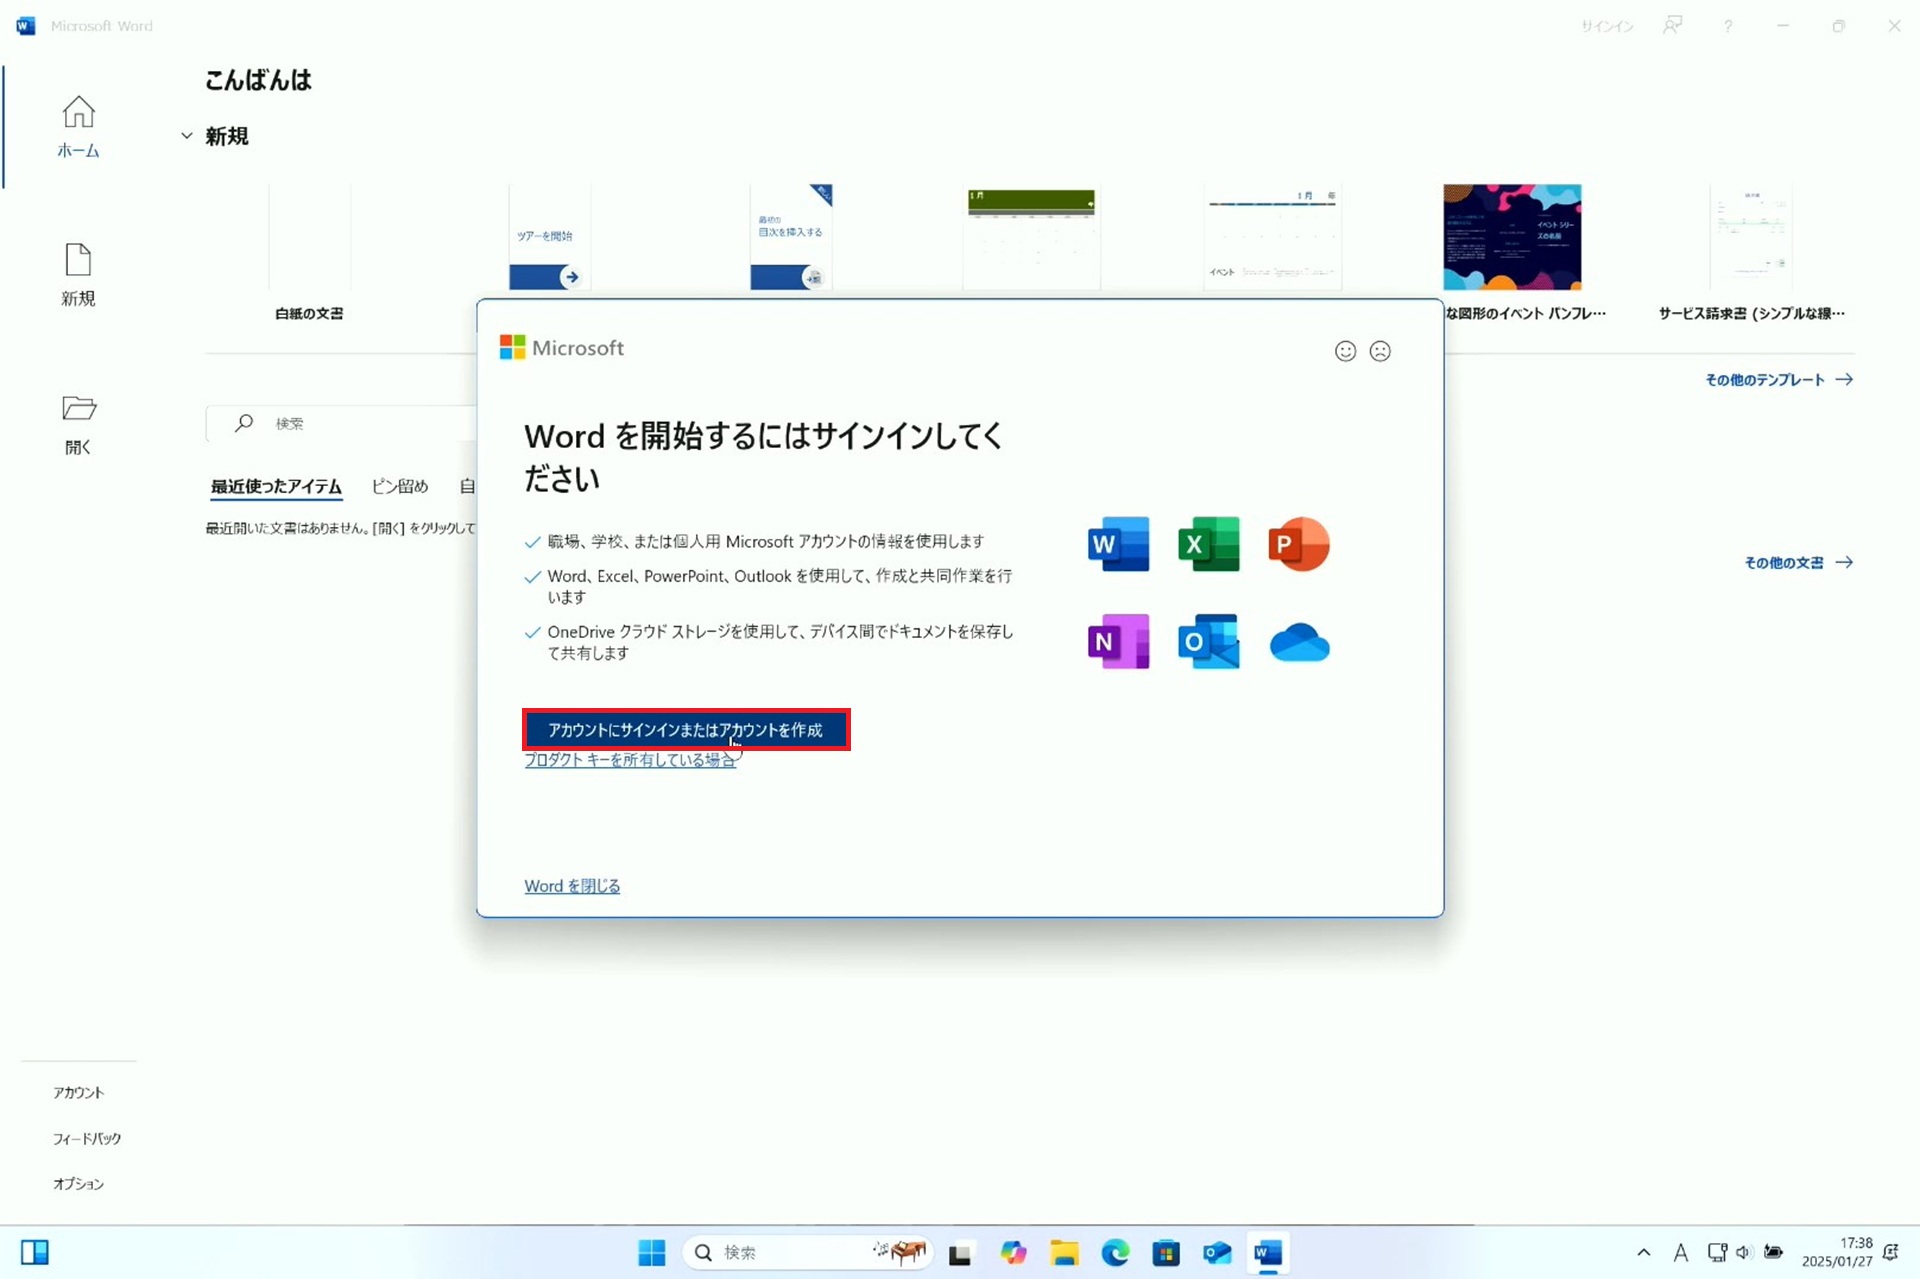1920x1279 pixels.
Task: Click the Word icon on the taskbar
Action: [1268, 1252]
